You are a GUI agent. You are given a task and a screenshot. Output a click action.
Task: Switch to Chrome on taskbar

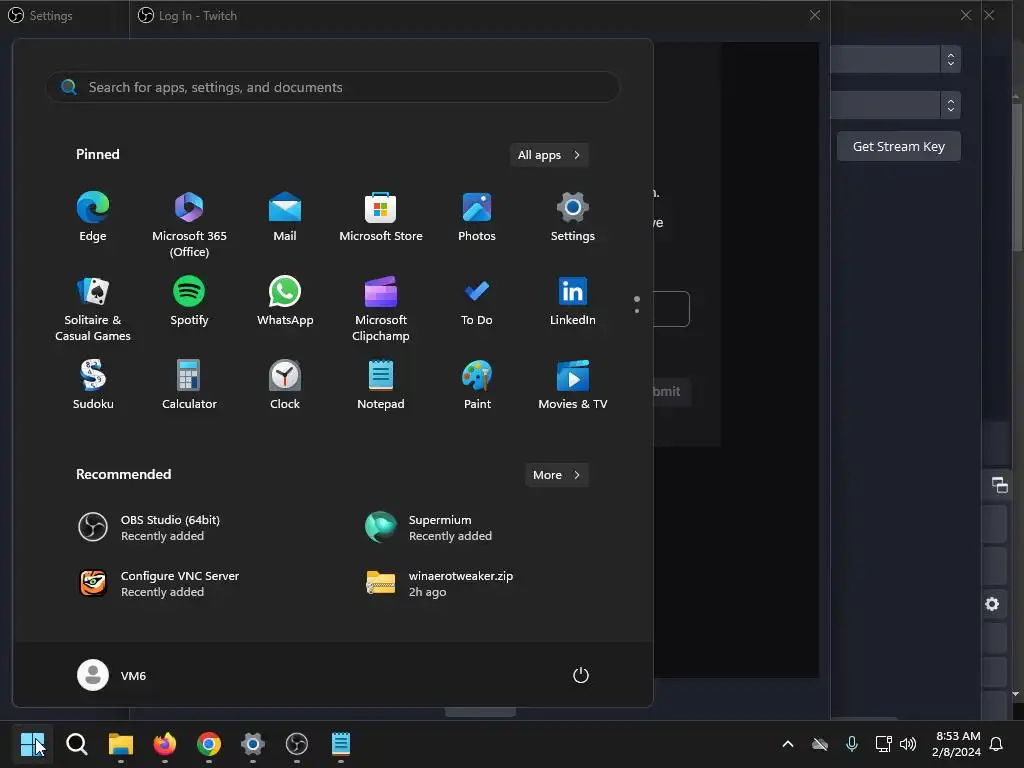click(209, 744)
